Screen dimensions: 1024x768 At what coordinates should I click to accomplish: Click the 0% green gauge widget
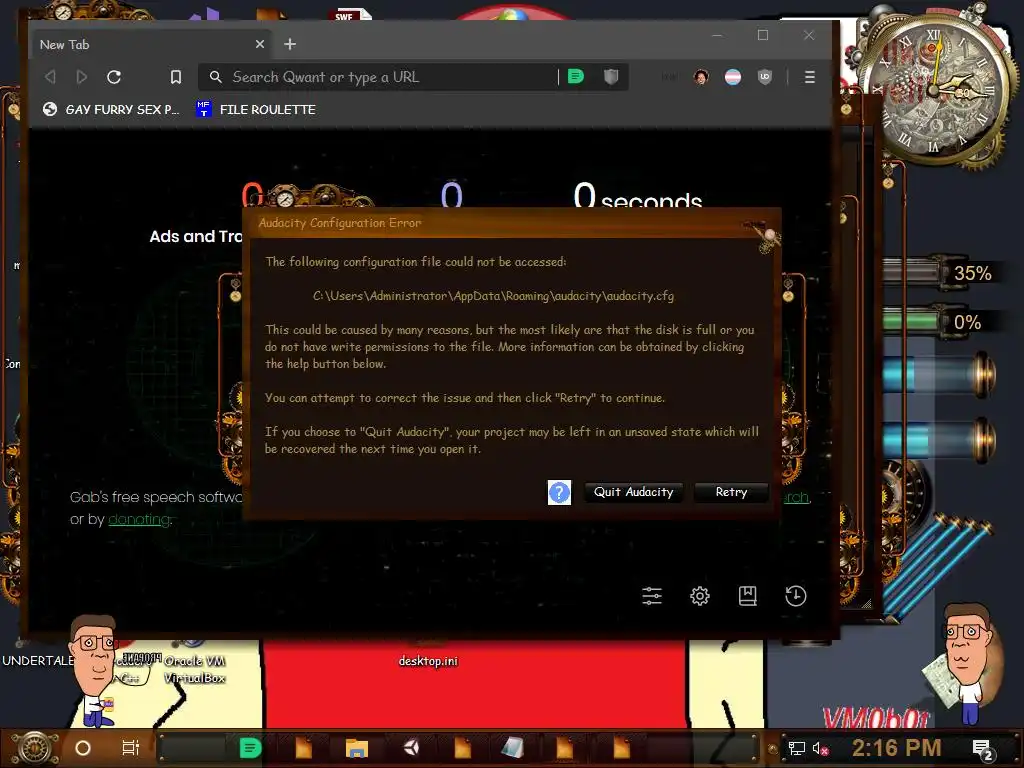click(939, 322)
